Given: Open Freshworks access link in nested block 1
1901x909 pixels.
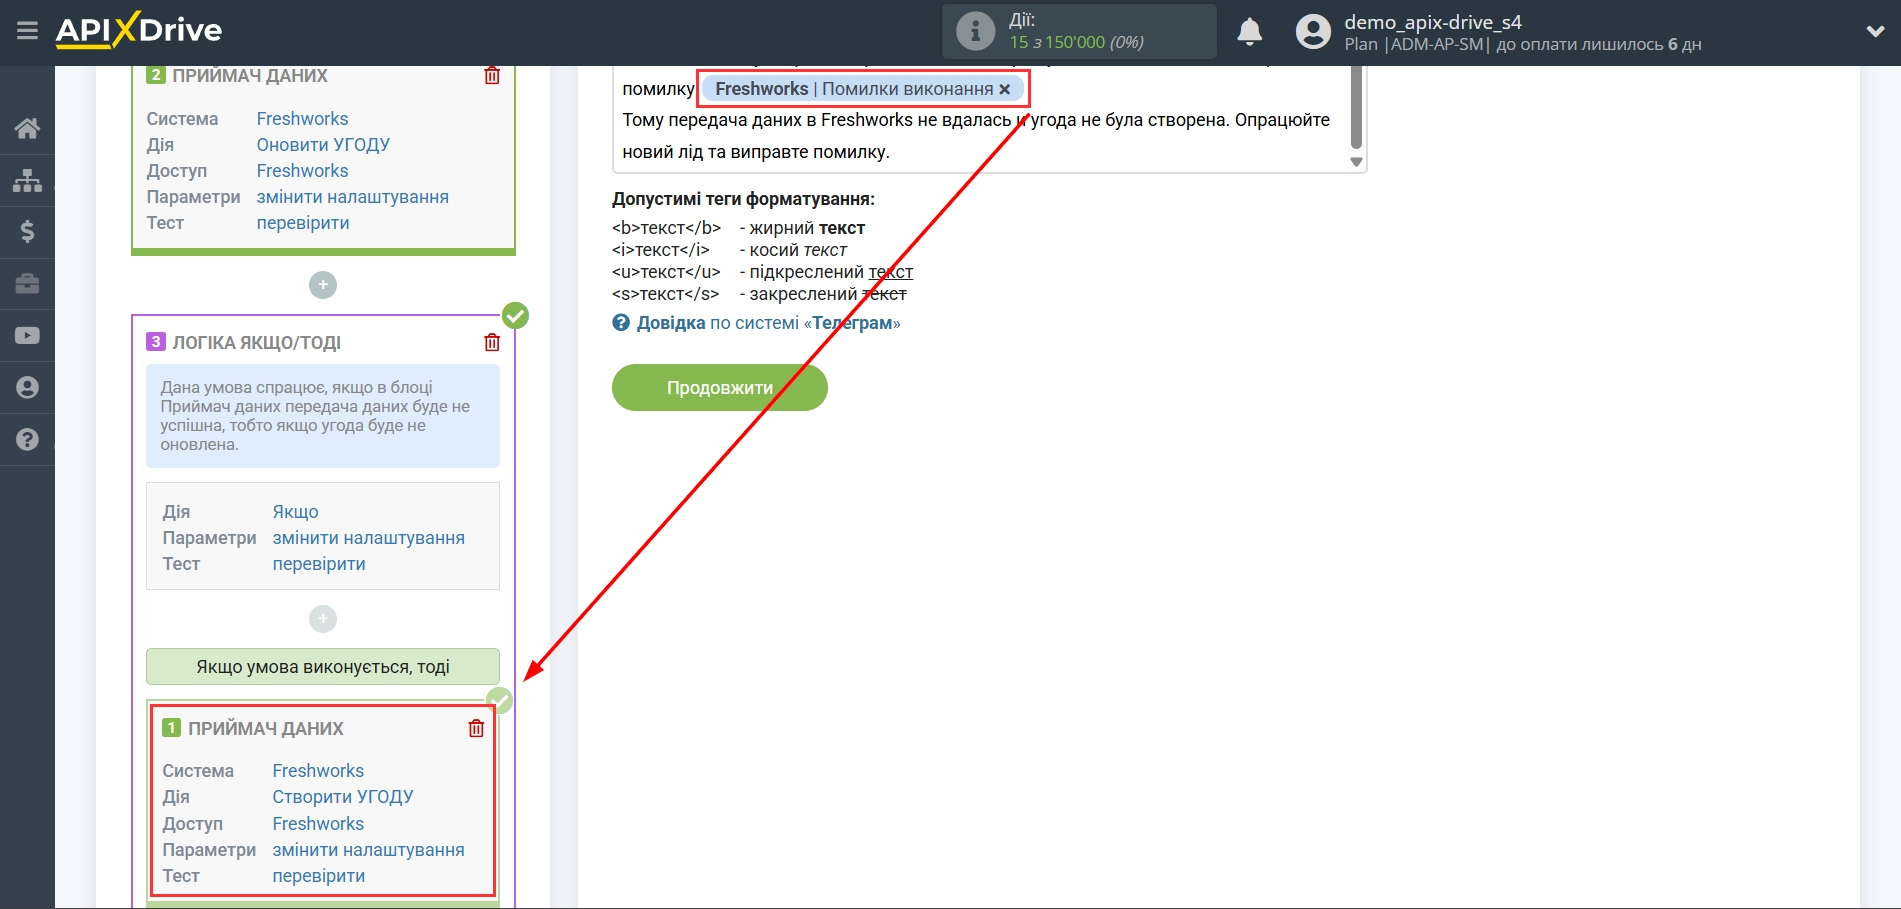Looking at the screenshot, I should [x=318, y=824].
